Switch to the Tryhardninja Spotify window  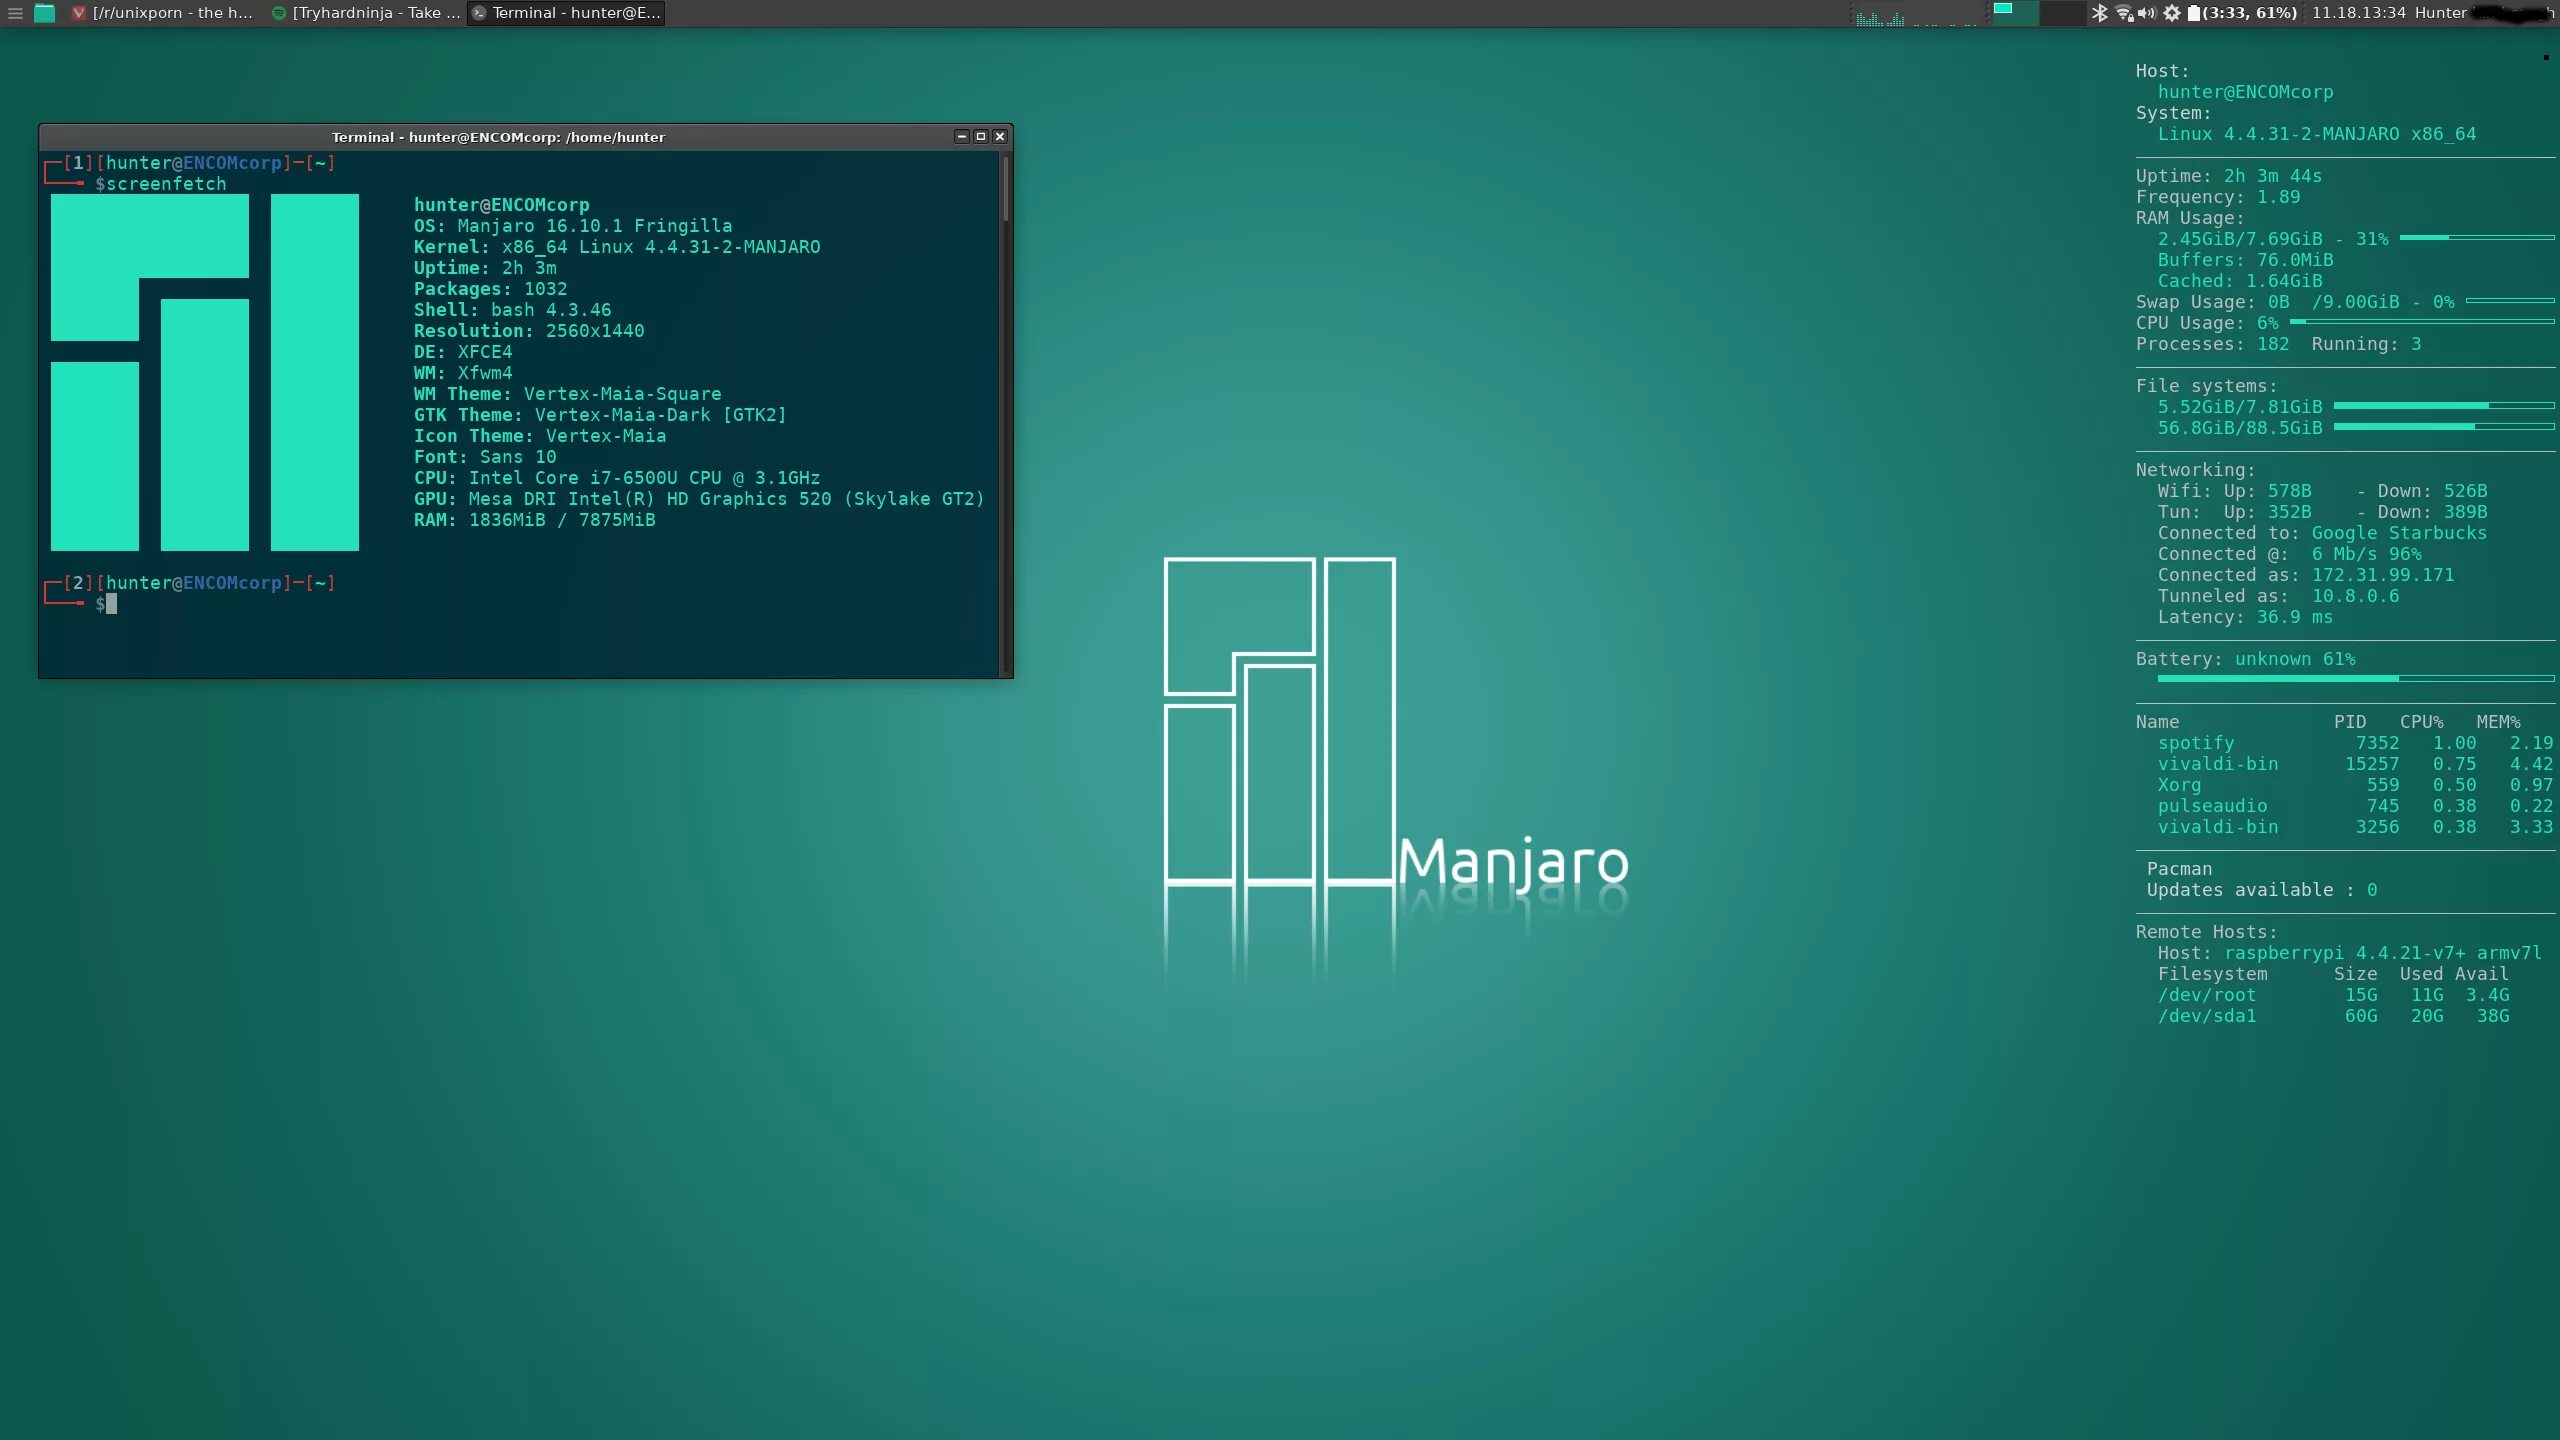(x=366, y=13)
